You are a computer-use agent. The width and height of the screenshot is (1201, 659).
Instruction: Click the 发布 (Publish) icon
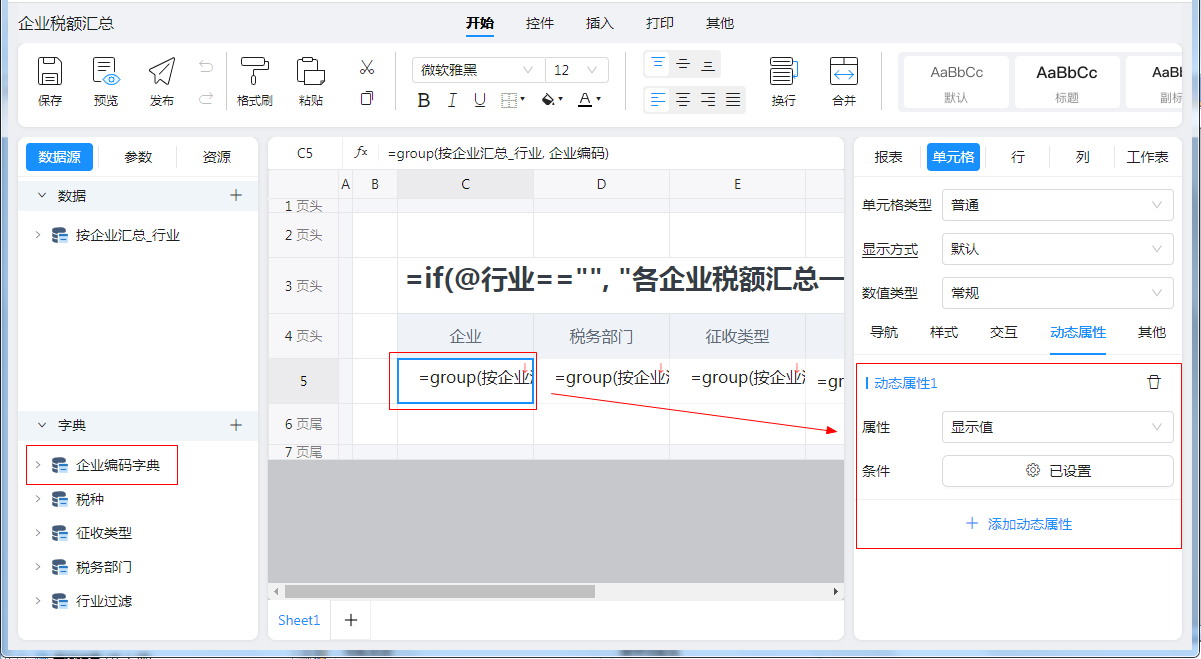click(161, 72)
